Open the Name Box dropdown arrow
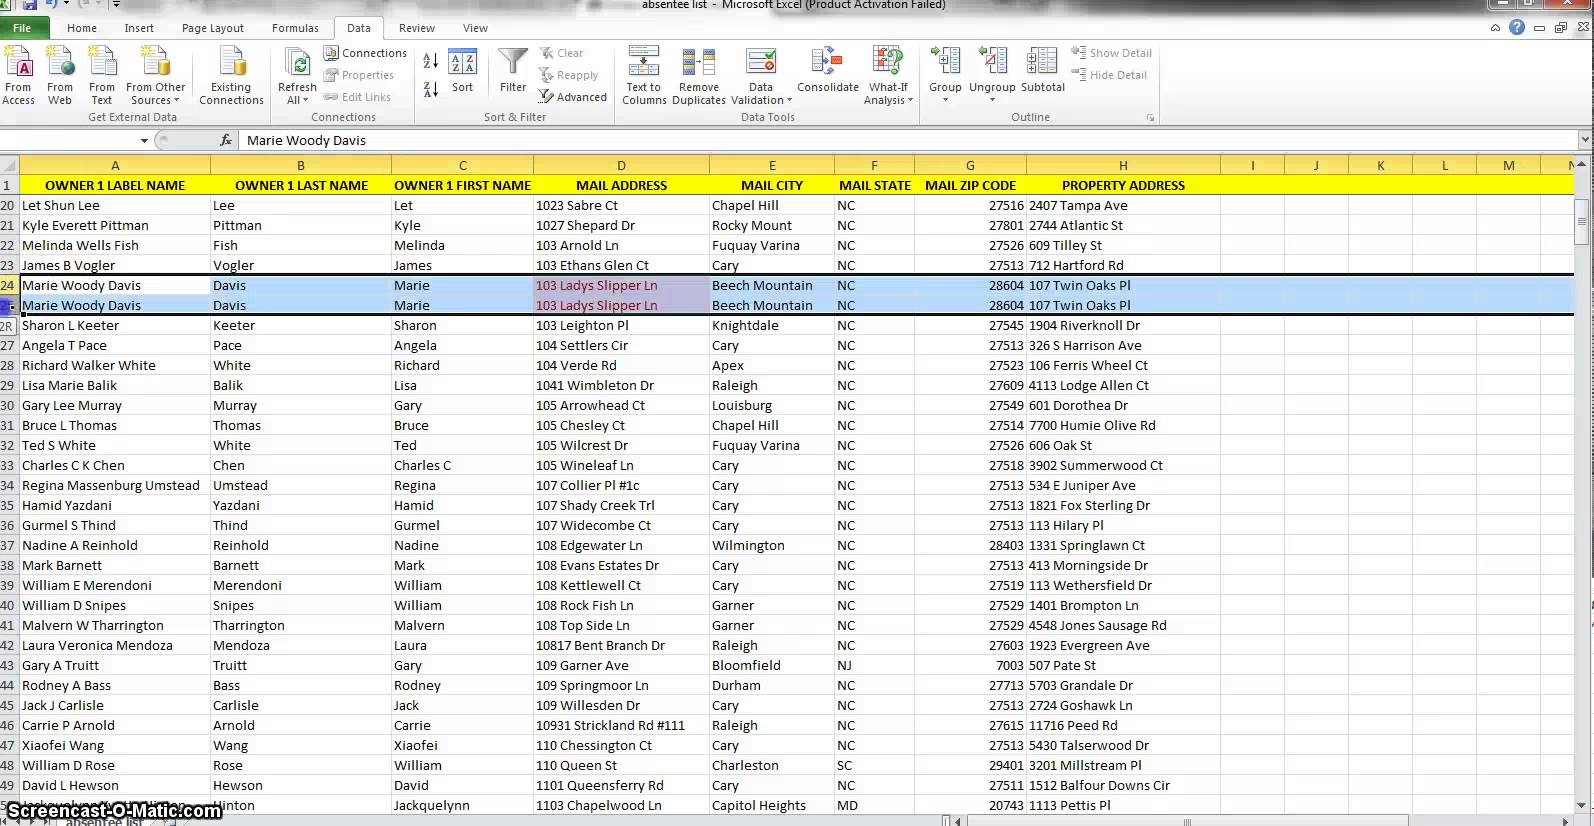 144,141
